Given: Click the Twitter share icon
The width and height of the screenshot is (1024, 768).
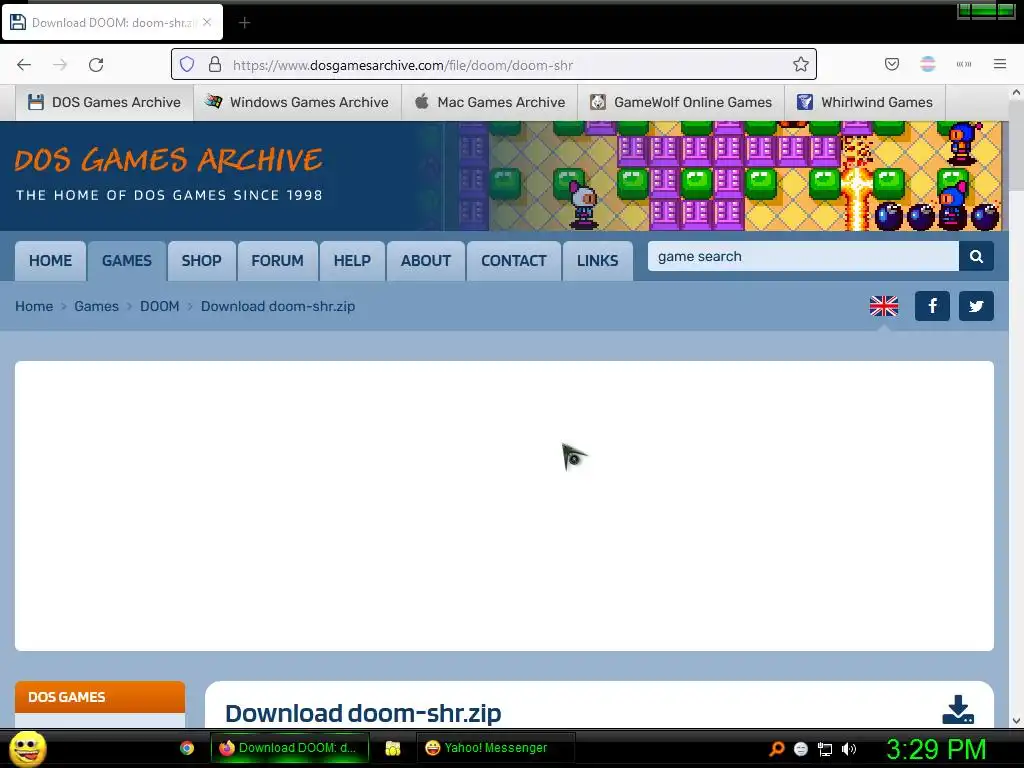Looking at the screenshot, I should tap(976, 306).
